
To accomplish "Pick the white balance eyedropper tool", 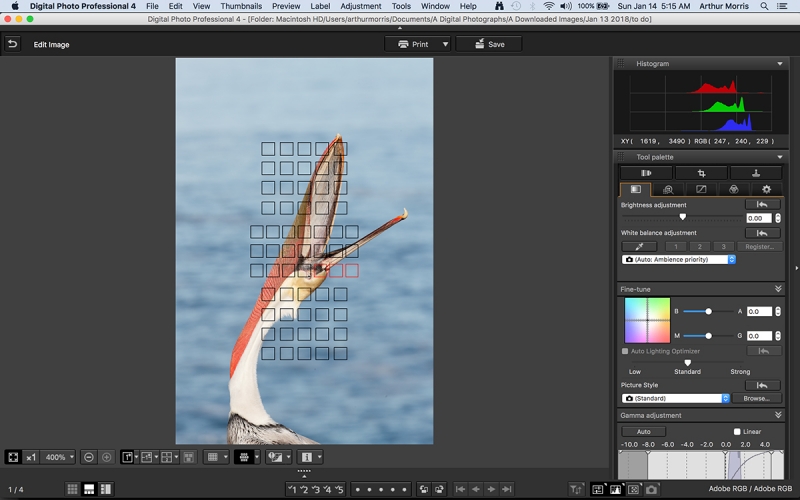I will point(639,246).
